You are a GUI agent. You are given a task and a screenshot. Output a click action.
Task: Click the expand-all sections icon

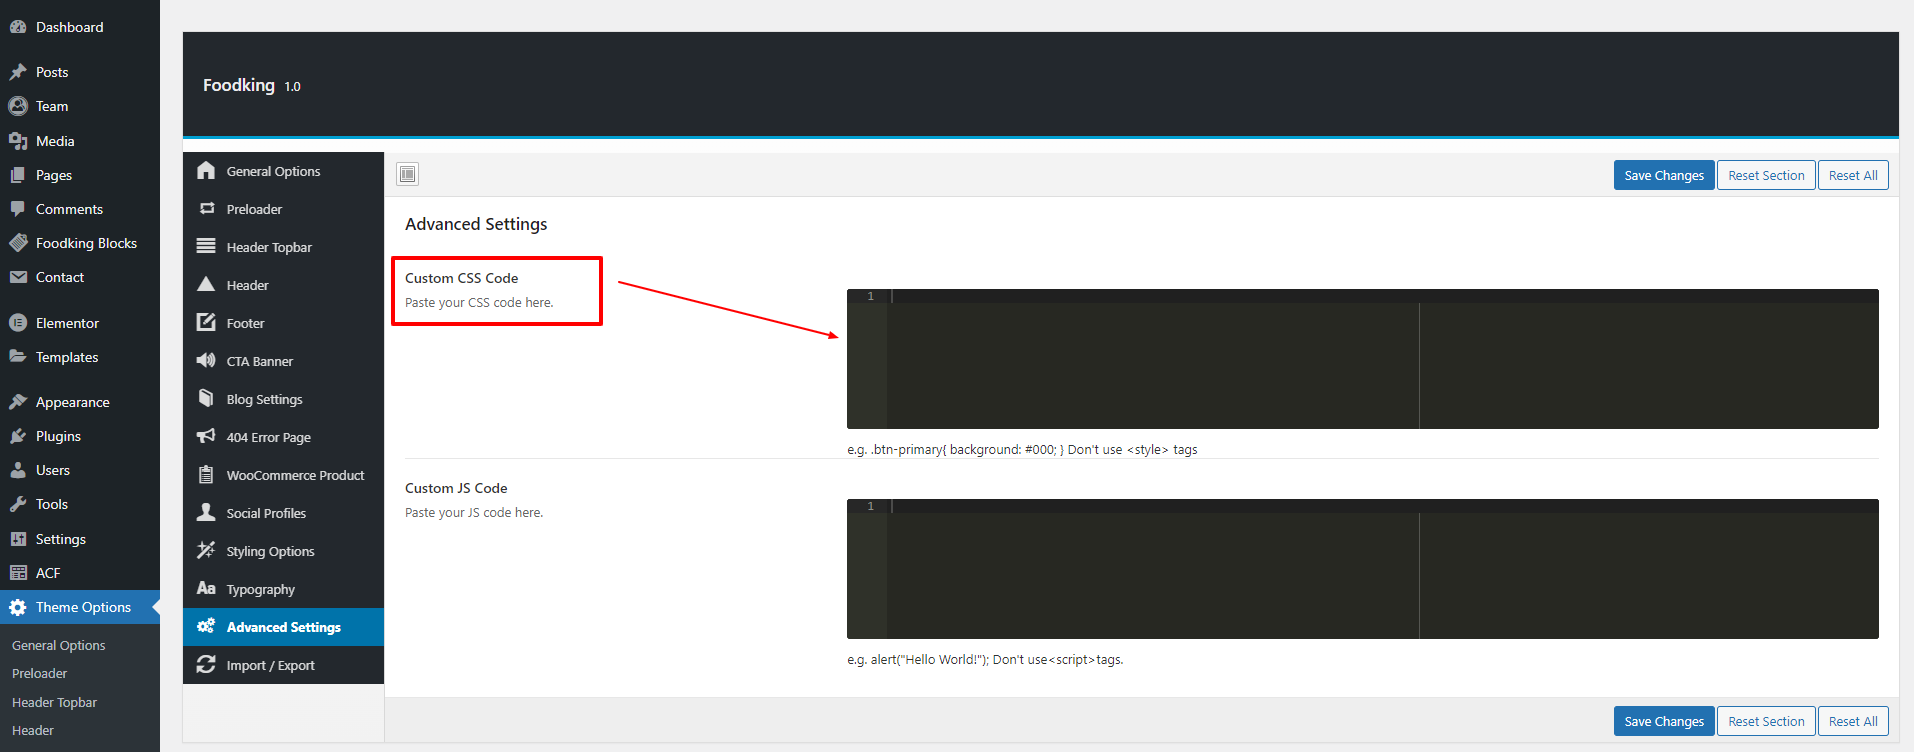point(407,174)
